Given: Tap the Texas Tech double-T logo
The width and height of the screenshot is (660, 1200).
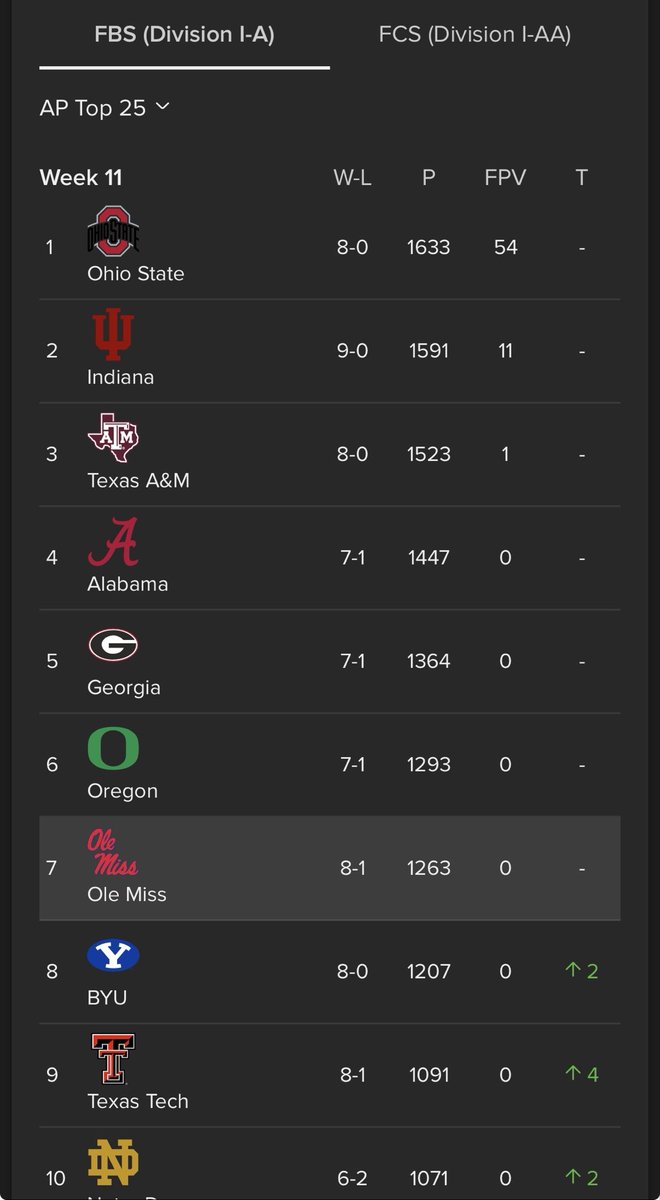Looking at the screenshot, I should click(x=113, y=1059).
